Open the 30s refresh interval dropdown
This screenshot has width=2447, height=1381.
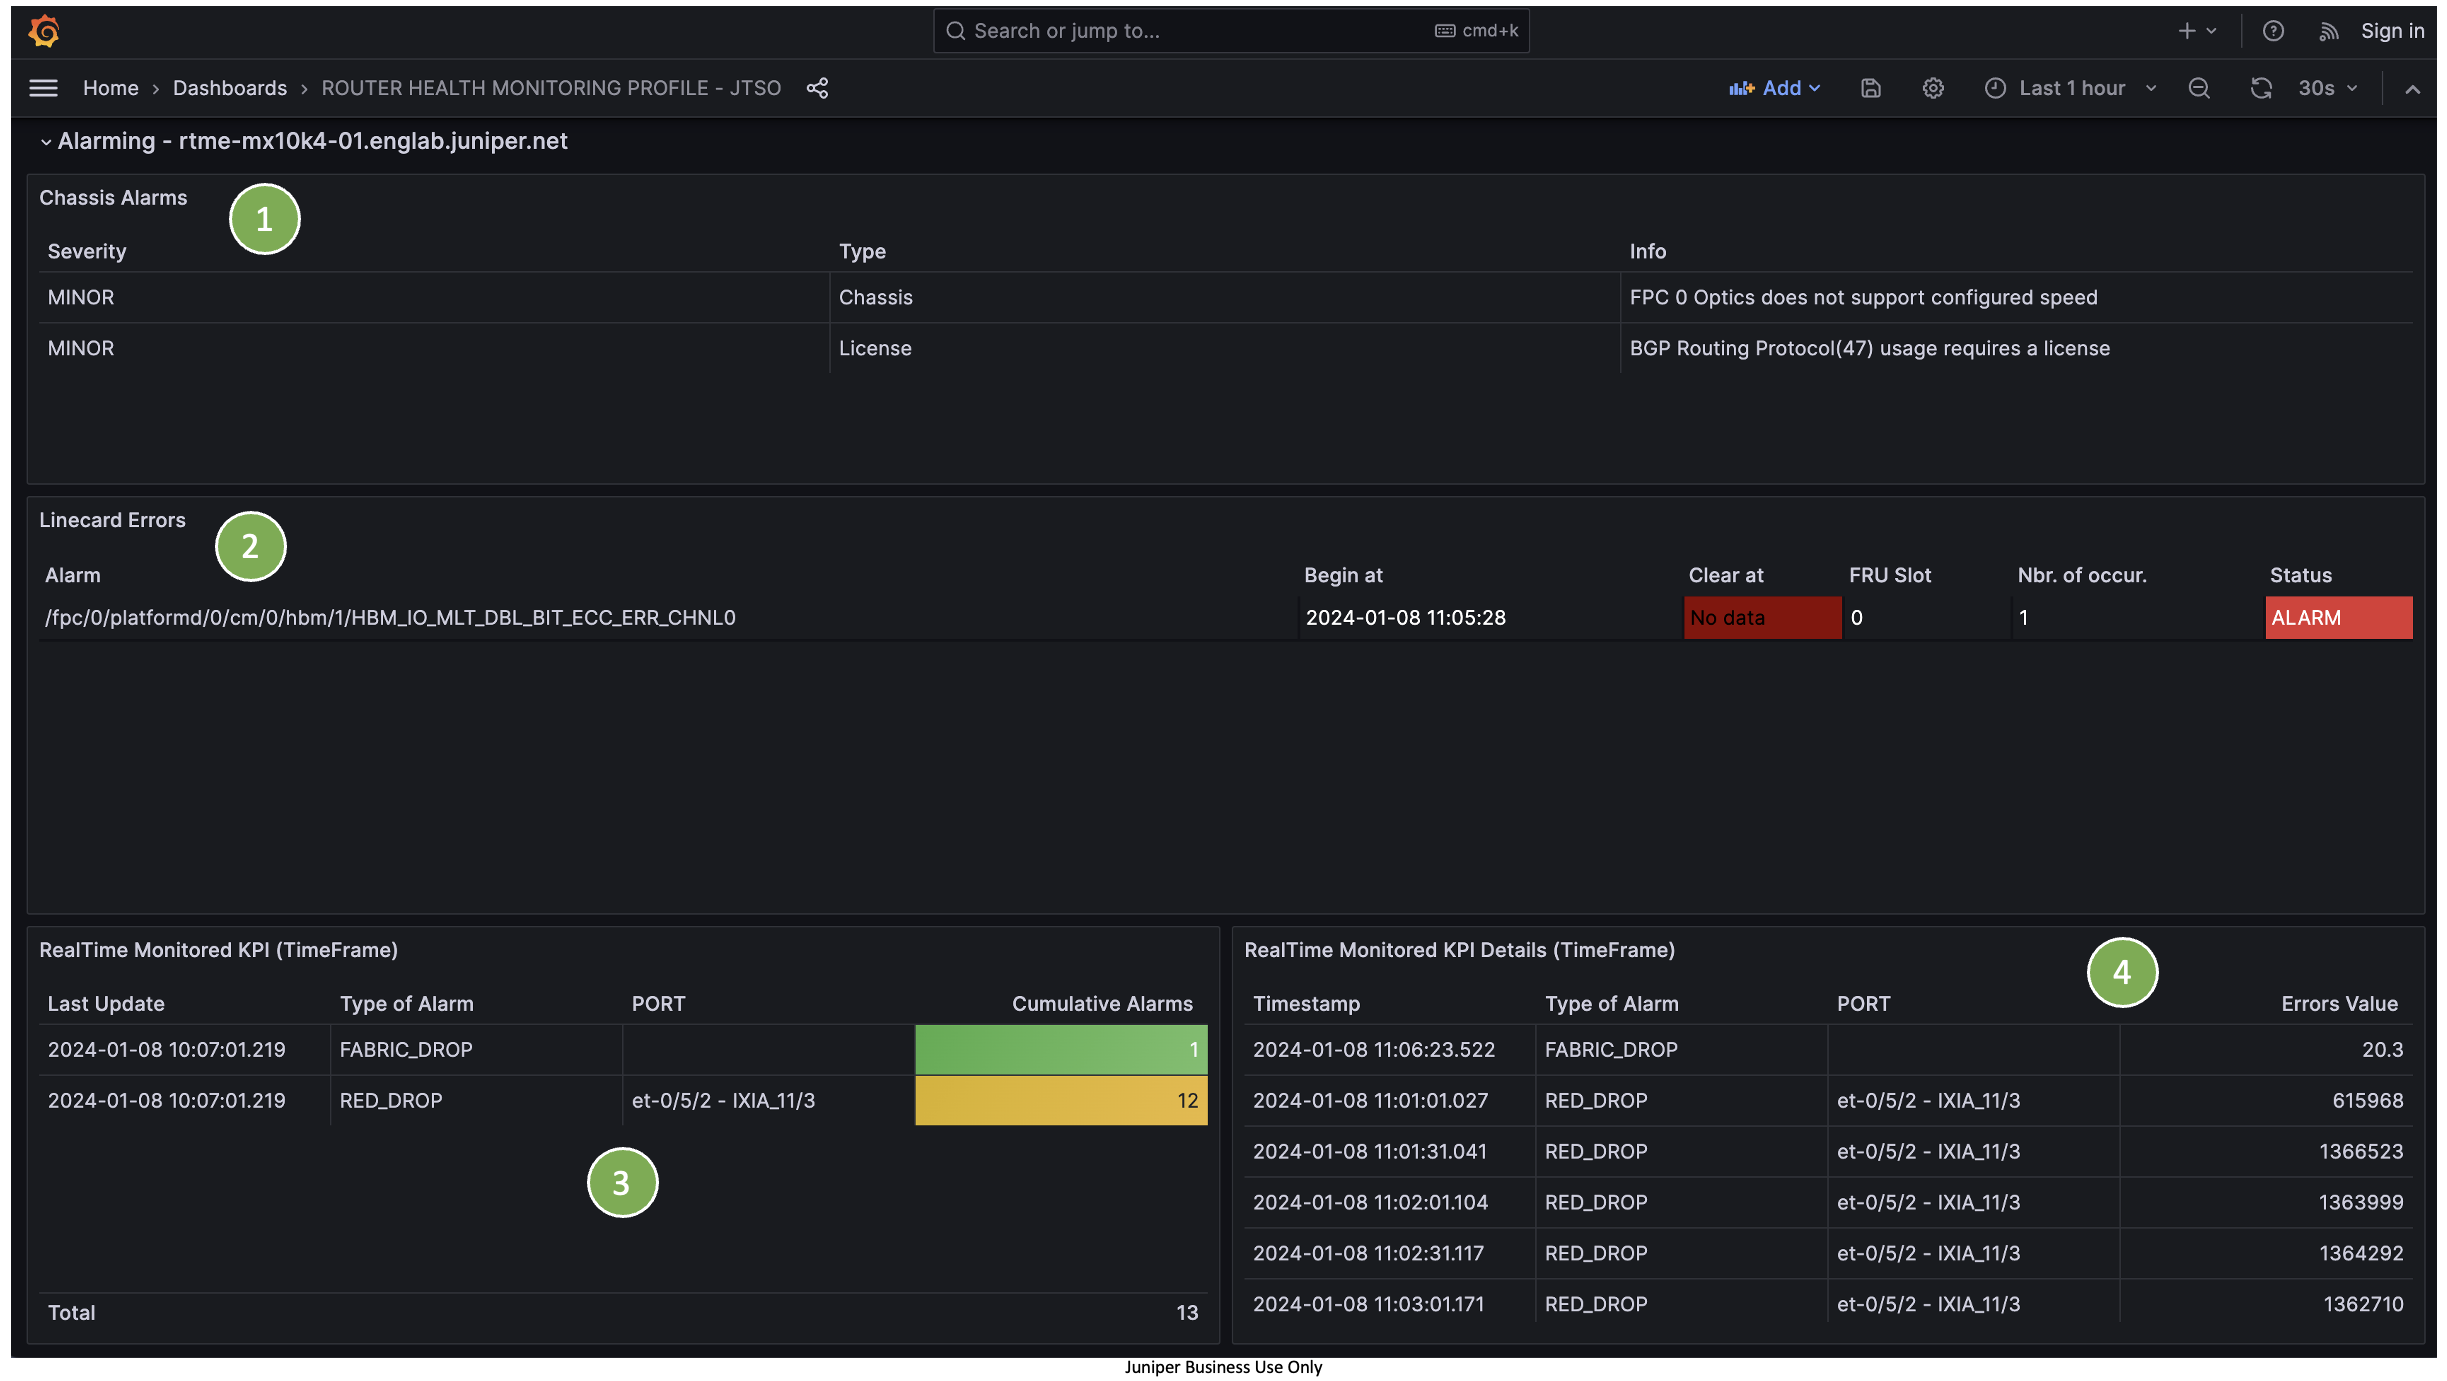[x=2327, y=88]
